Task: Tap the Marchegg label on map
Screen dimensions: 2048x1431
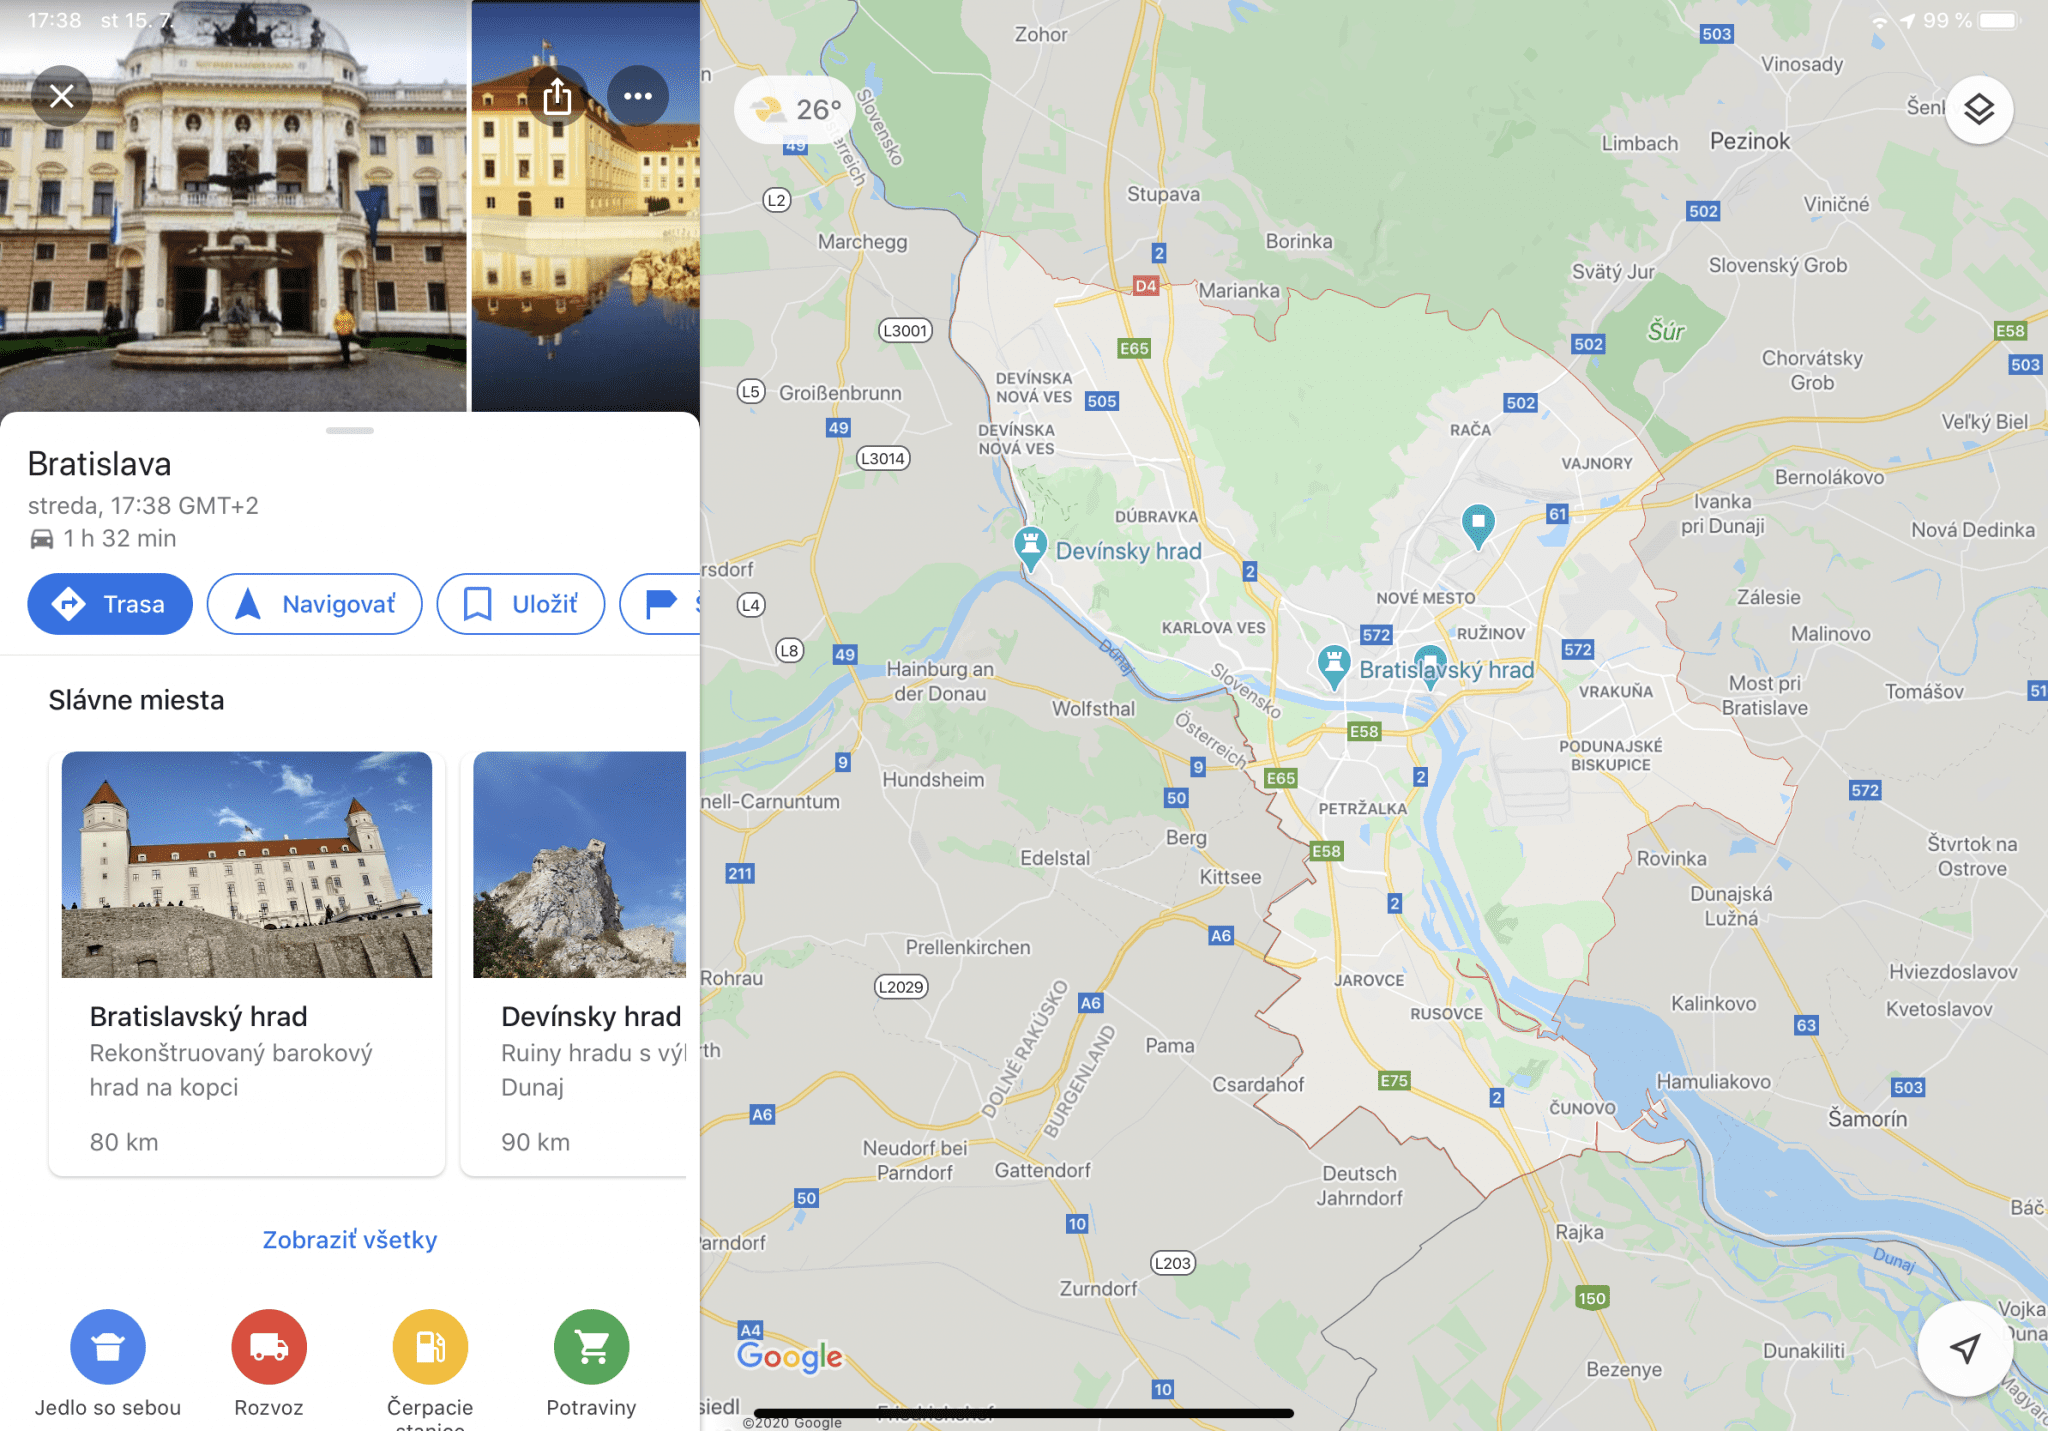Action: (862, 242)
